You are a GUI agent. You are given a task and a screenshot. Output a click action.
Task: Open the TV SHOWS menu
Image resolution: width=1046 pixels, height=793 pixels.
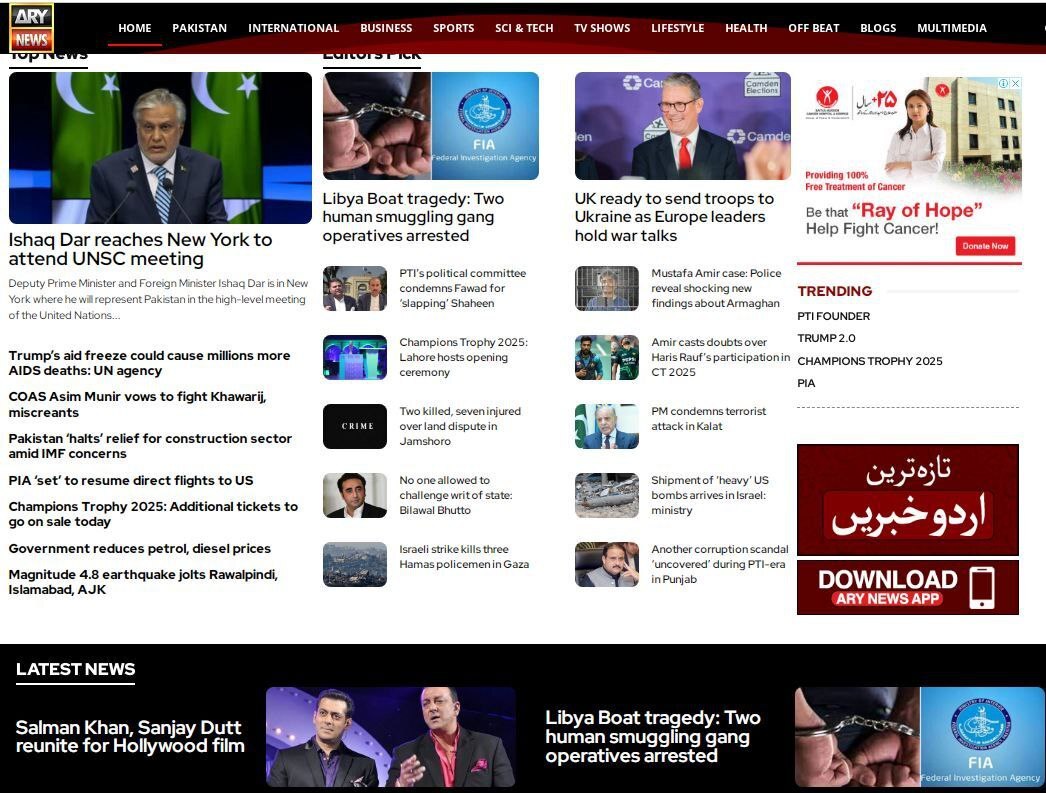(602, 28)
